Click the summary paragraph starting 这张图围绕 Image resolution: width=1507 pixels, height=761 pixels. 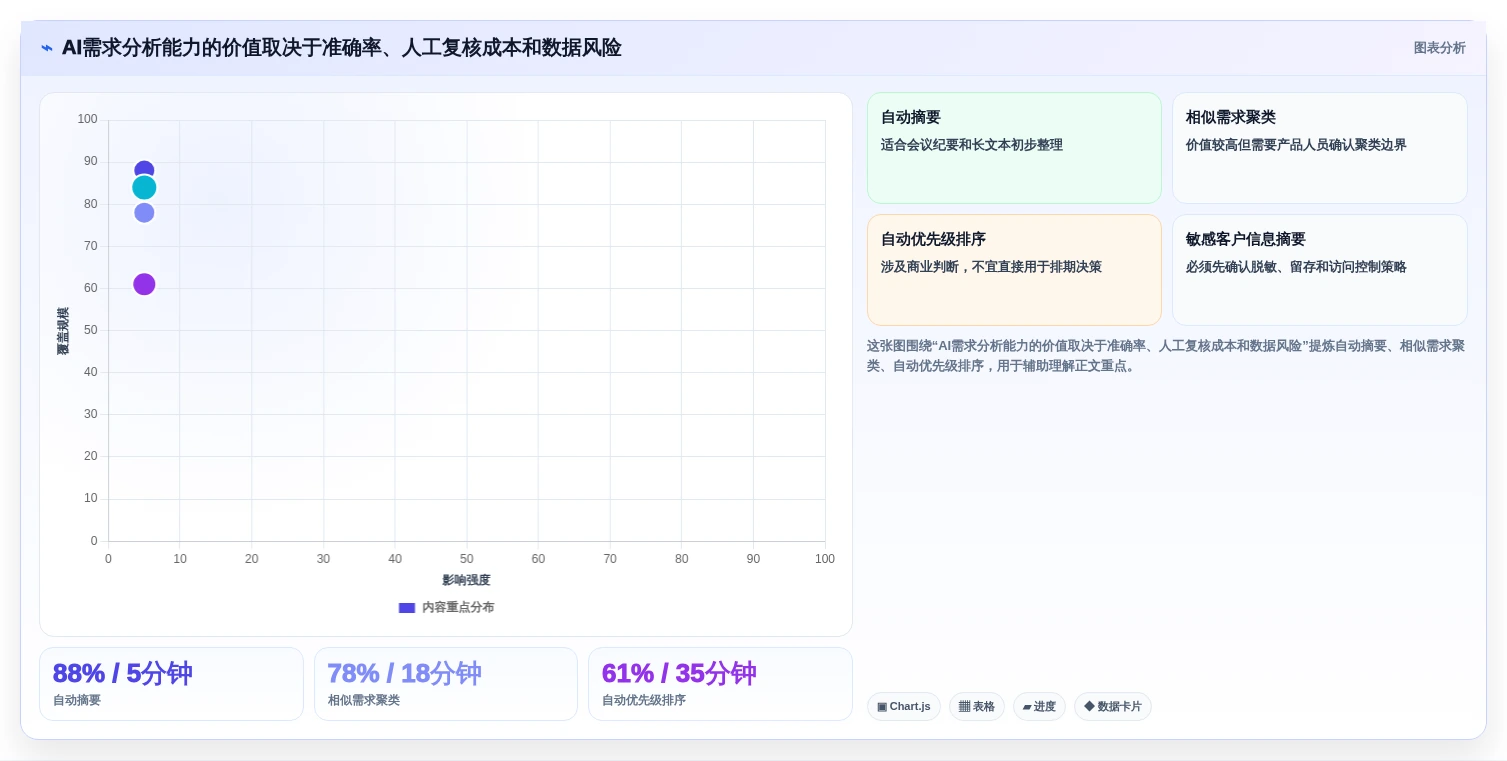click(x=1166, y=356)
